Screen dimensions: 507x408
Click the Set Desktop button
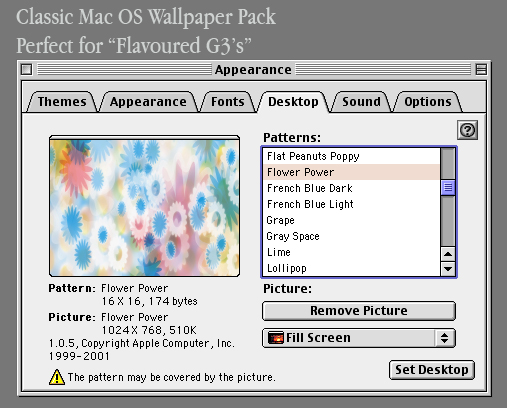tap(432, 370)
